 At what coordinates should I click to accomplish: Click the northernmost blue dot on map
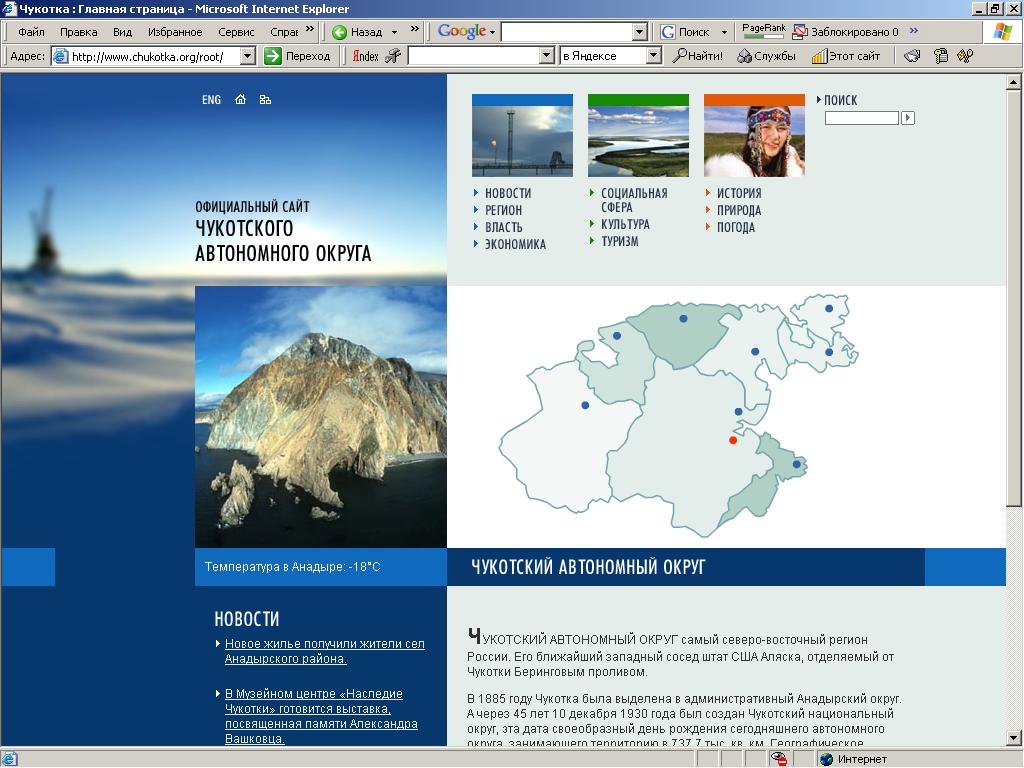[x=829, y=308]
